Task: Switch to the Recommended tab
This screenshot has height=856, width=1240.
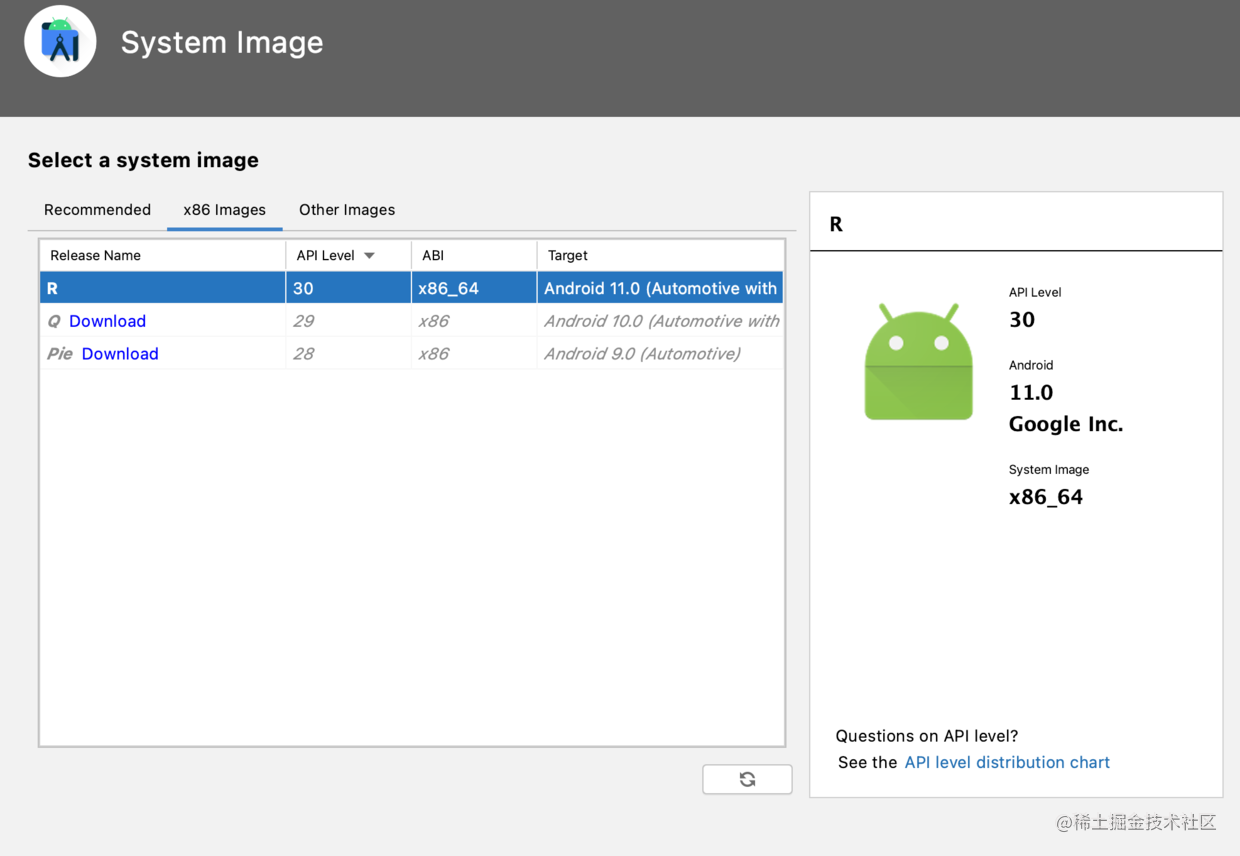Action: [97, 210]
